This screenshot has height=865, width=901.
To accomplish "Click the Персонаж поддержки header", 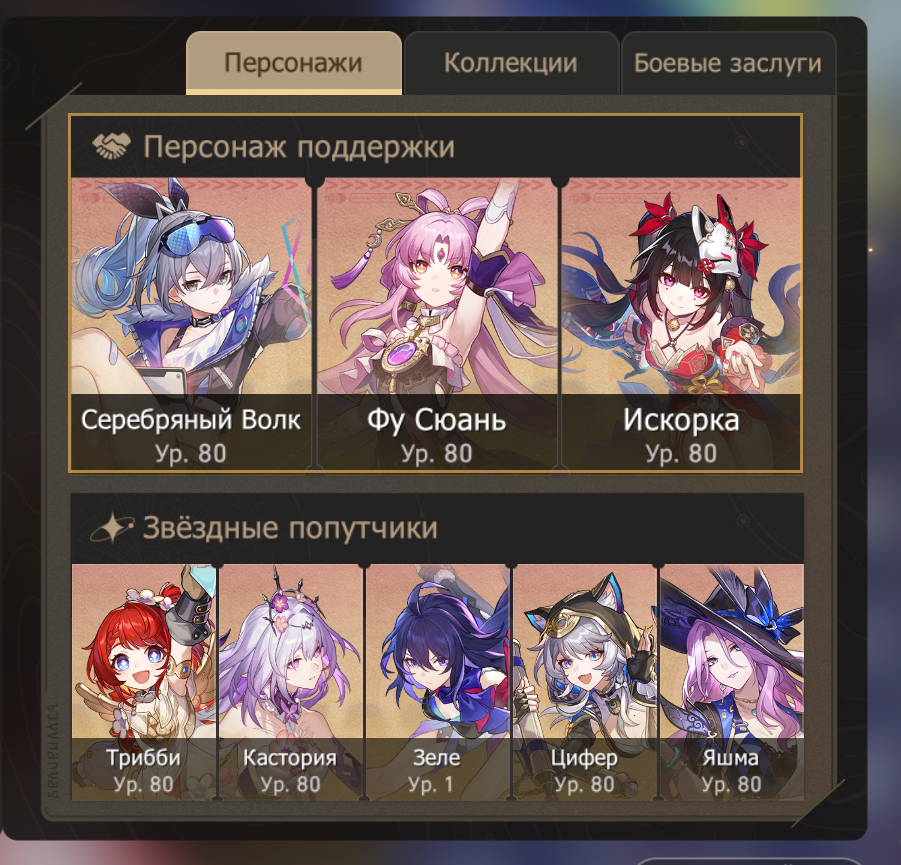I will 299,147.
